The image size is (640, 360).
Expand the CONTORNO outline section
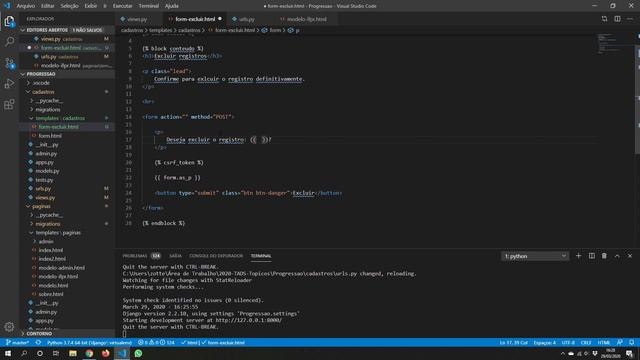click(67, 333)
